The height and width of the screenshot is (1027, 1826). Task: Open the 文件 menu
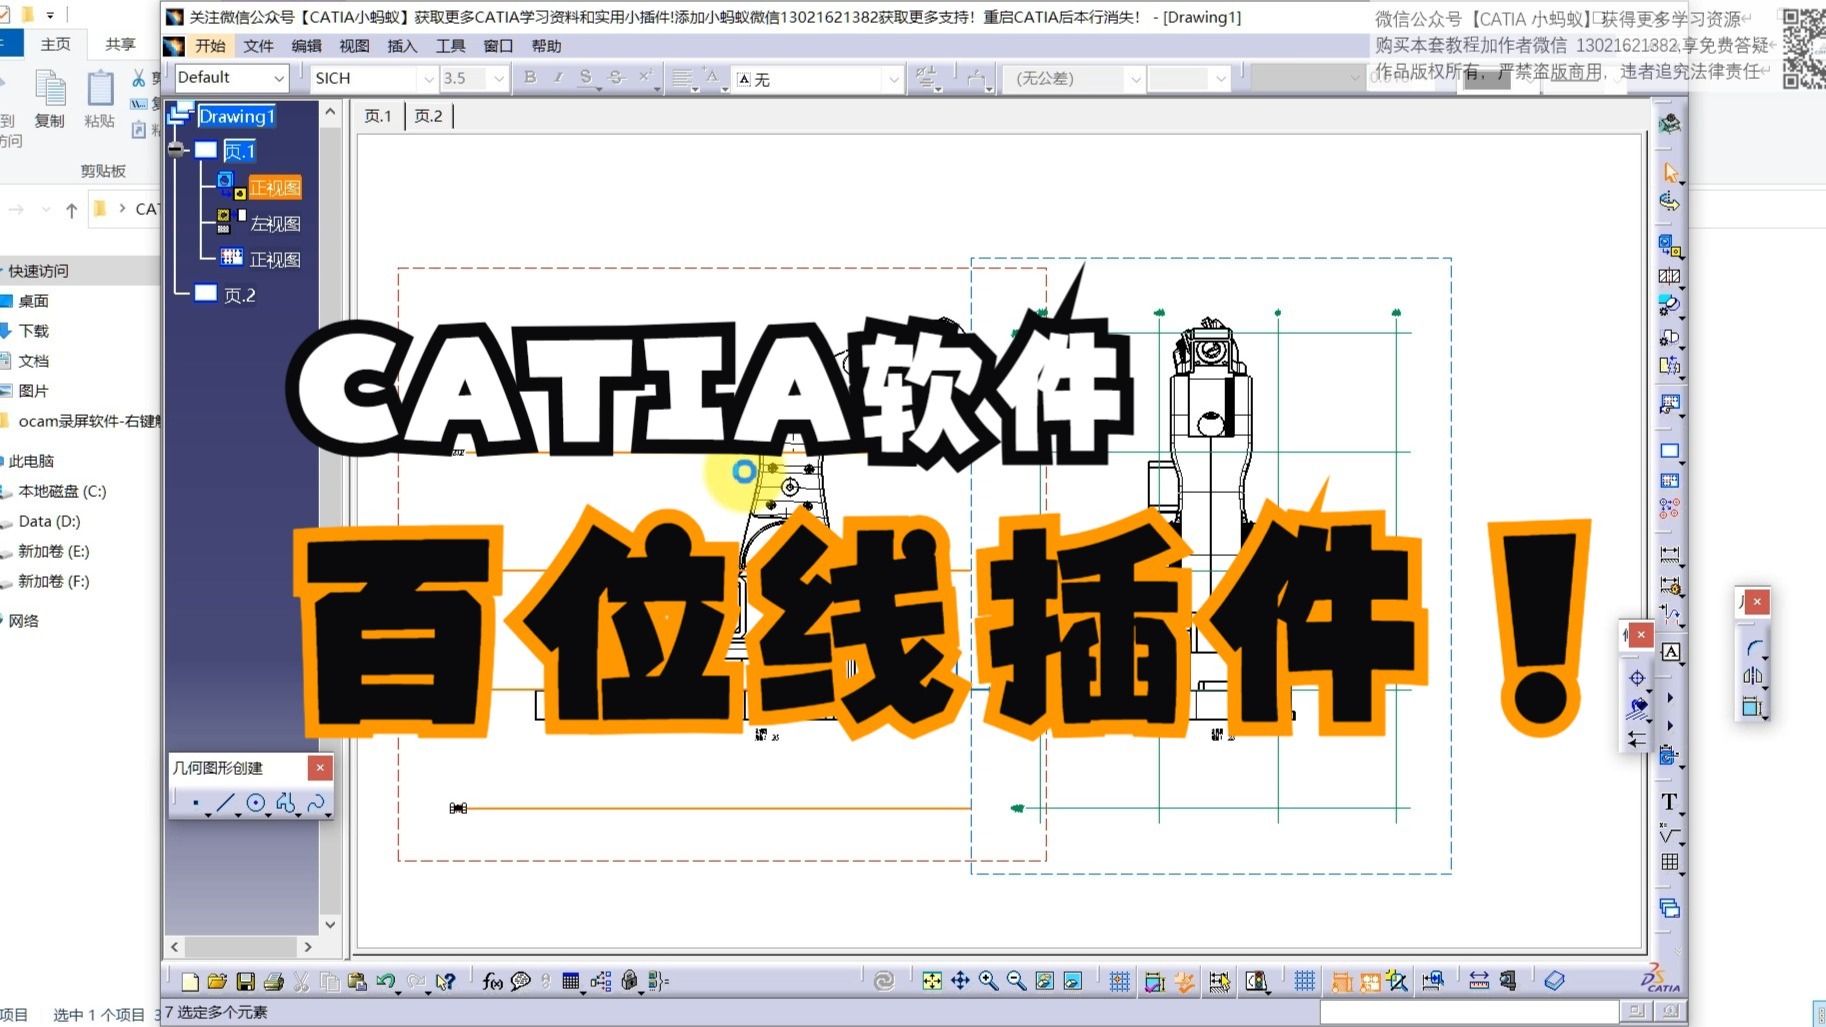point(258,46)
